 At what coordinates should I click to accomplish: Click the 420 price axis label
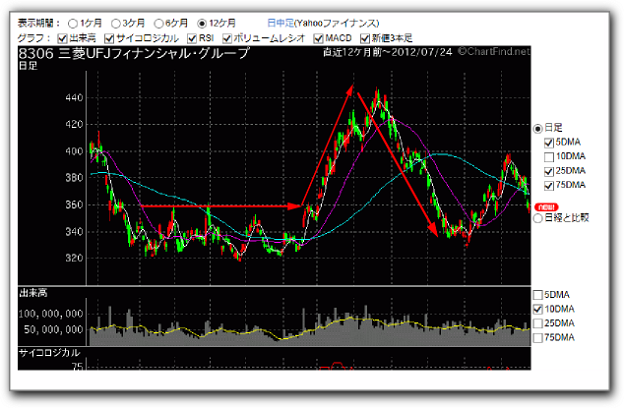[x=74, y=125]
